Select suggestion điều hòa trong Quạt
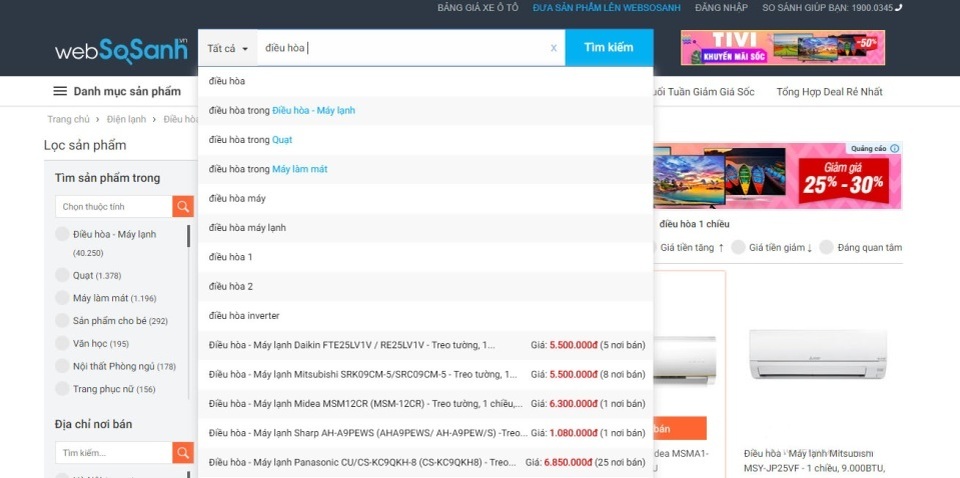Viewport: 960px width, 478px height. click(x=426, y=140)
